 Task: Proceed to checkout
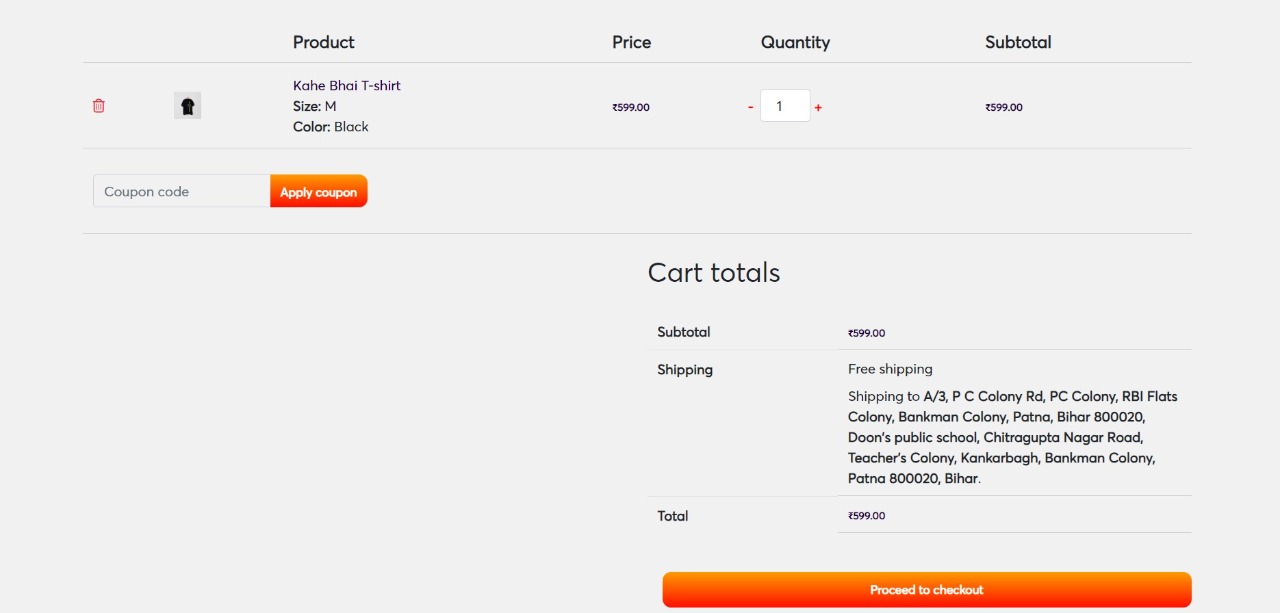(x=926, y=590)
